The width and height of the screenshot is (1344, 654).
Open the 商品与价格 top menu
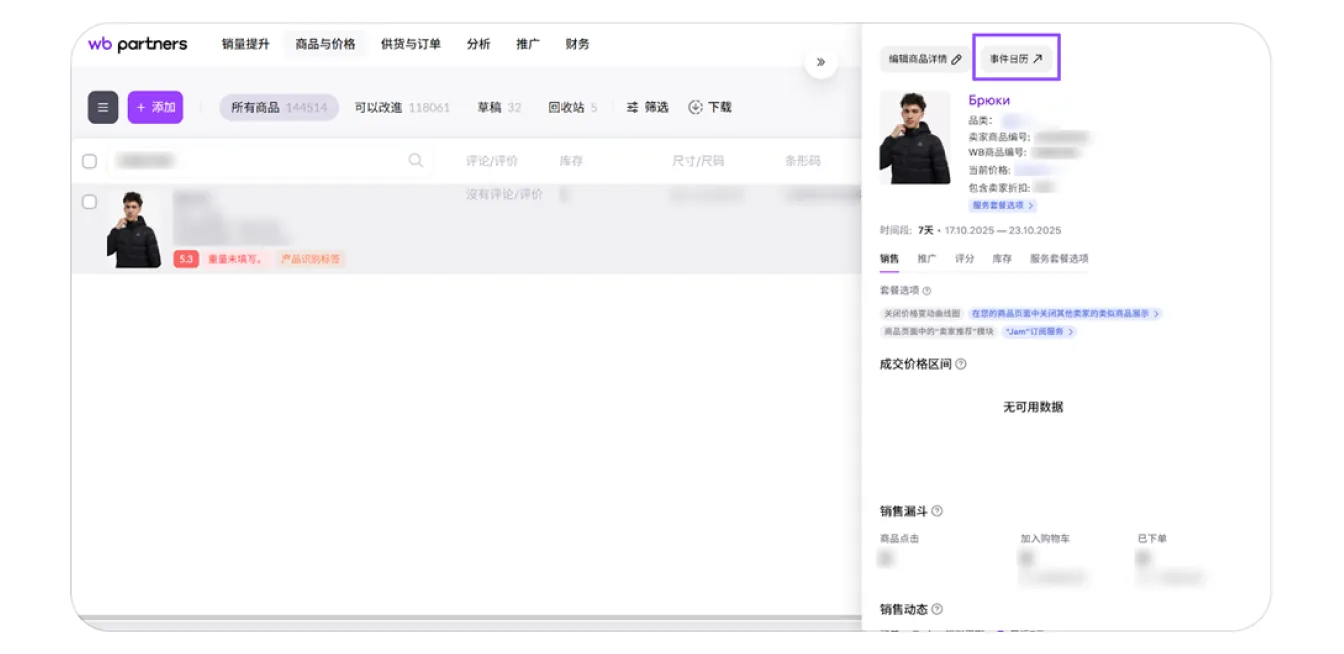pos(325,44)
